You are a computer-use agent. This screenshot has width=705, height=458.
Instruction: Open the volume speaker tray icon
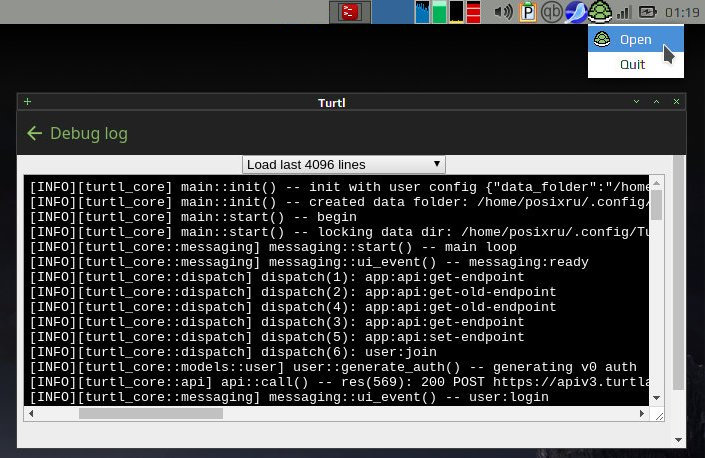(x=503, y=12)
